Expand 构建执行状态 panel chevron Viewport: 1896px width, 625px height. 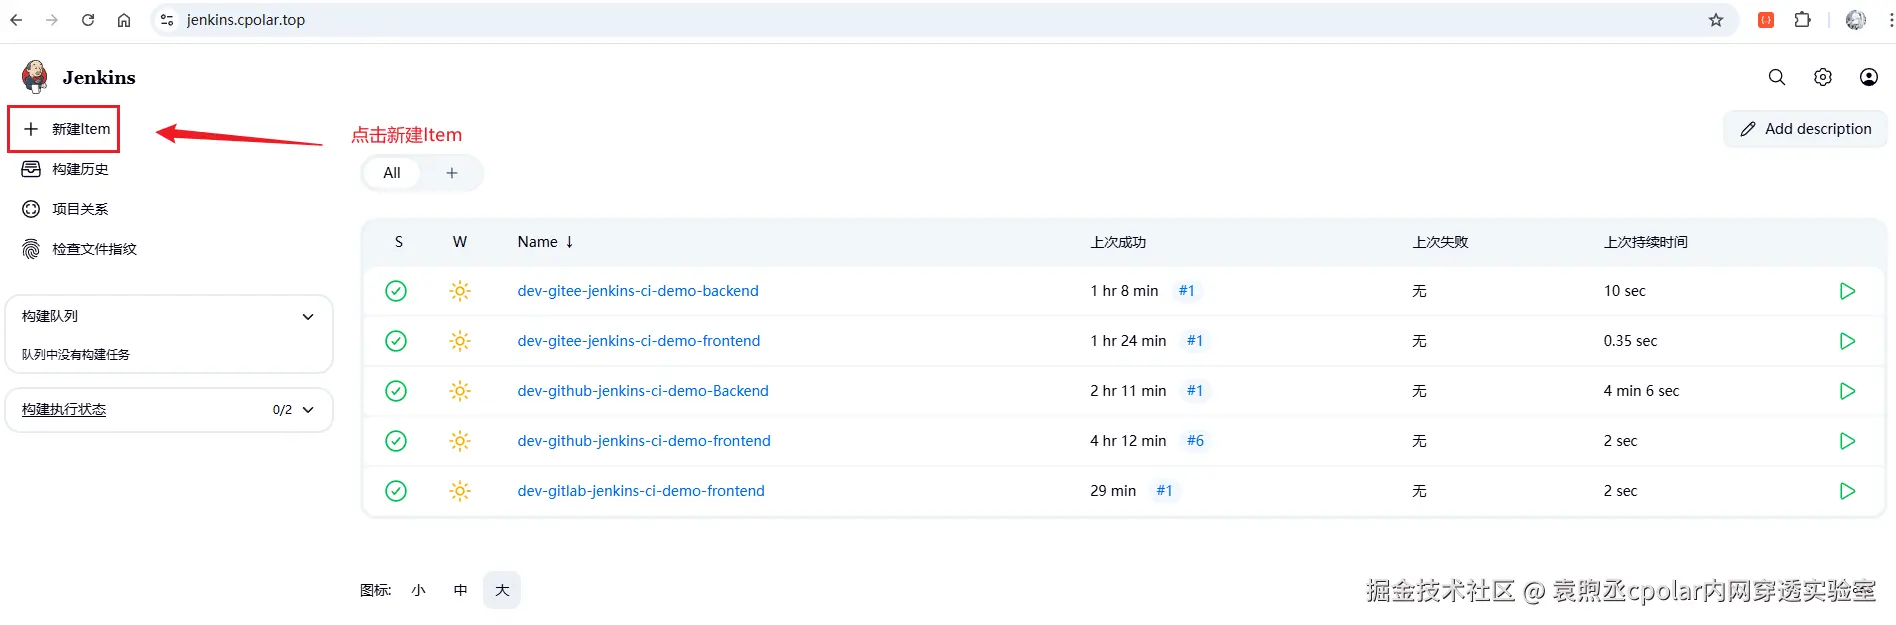[308, 410]
